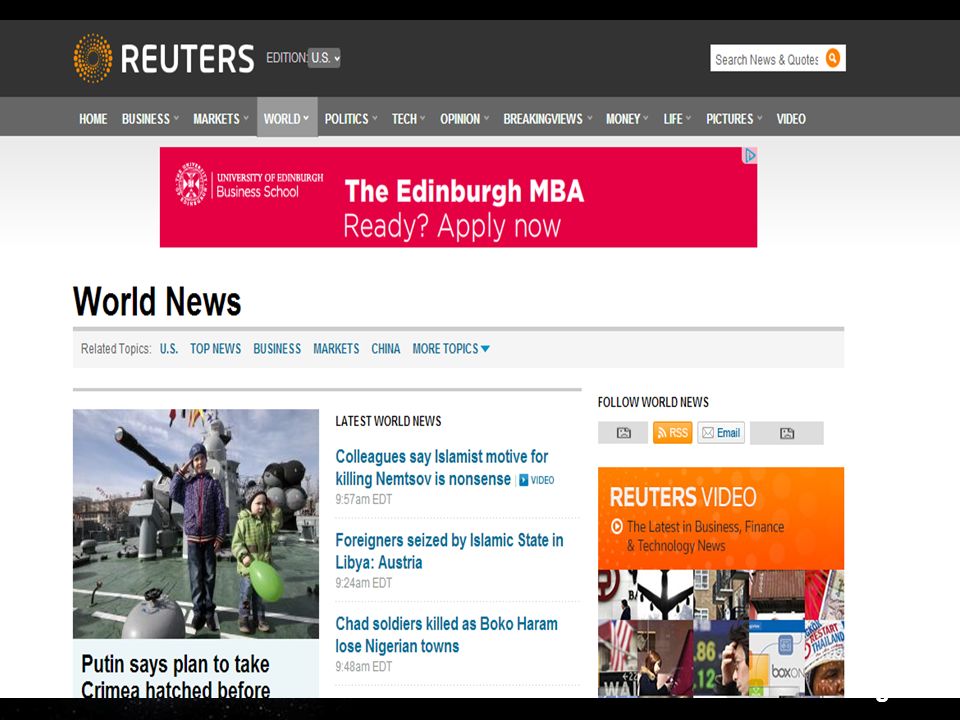Click the broken image button right of Email
Viewport: 960px width, 720px height.
click(x=787, y=433)
